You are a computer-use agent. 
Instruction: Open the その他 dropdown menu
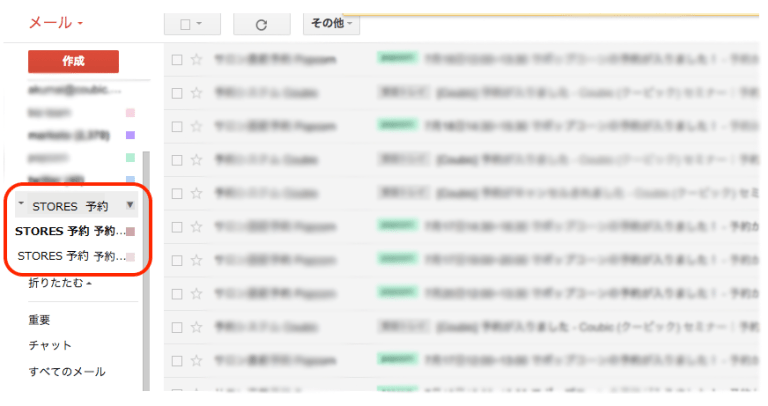click(x=332, y=24)
